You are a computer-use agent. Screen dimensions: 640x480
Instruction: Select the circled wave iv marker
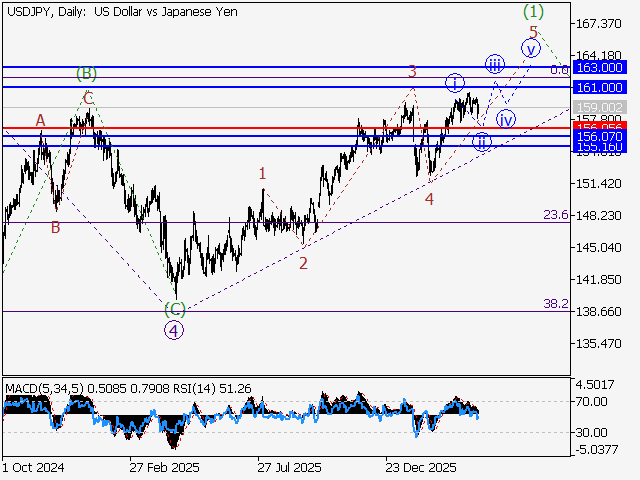click(506, 119)
